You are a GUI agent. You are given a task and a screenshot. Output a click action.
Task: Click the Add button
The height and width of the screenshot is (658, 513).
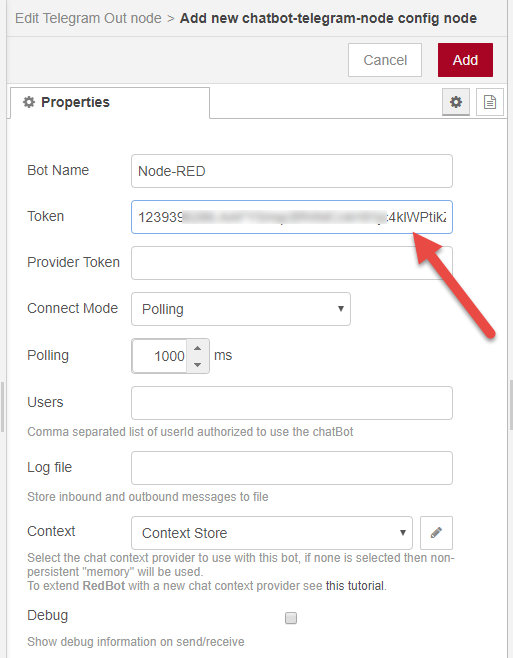tap(465, 60)
